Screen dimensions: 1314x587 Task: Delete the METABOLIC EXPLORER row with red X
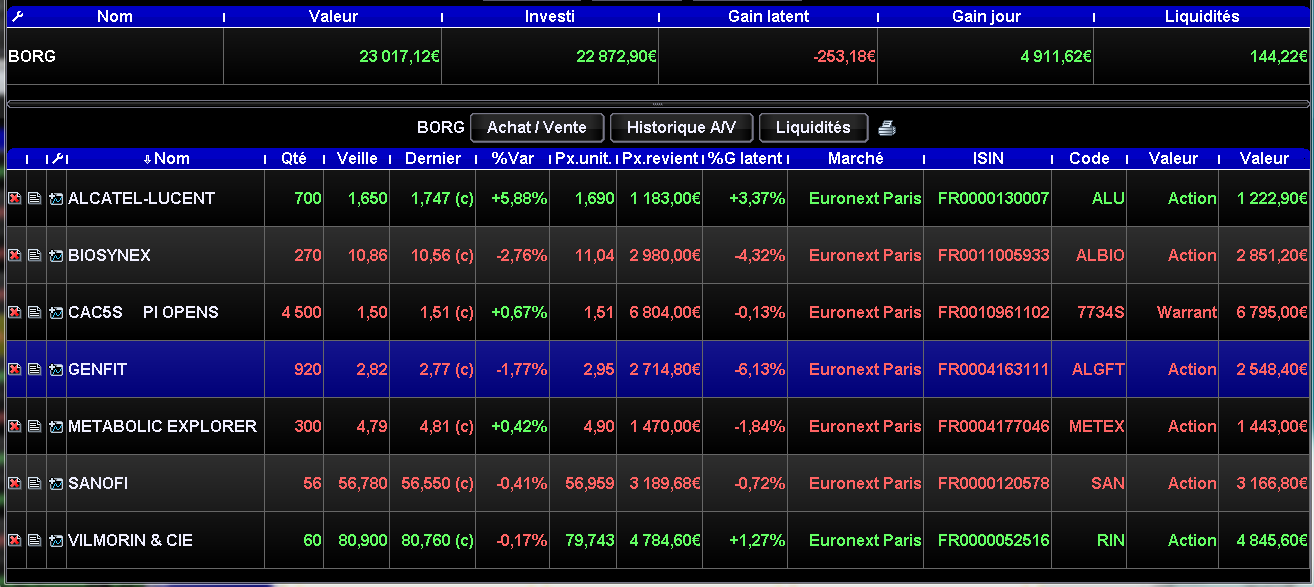click(15, 427)
